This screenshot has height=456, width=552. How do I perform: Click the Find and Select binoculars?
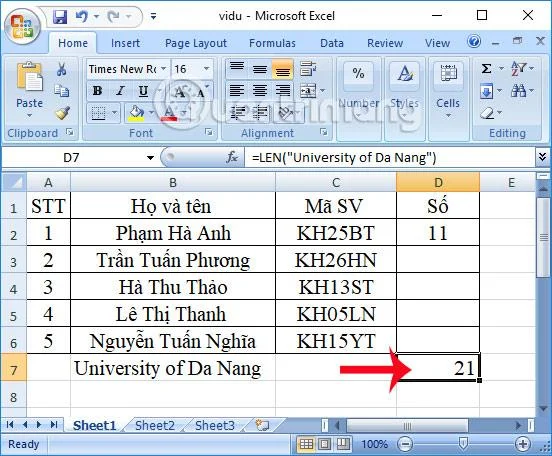(519, 91)
